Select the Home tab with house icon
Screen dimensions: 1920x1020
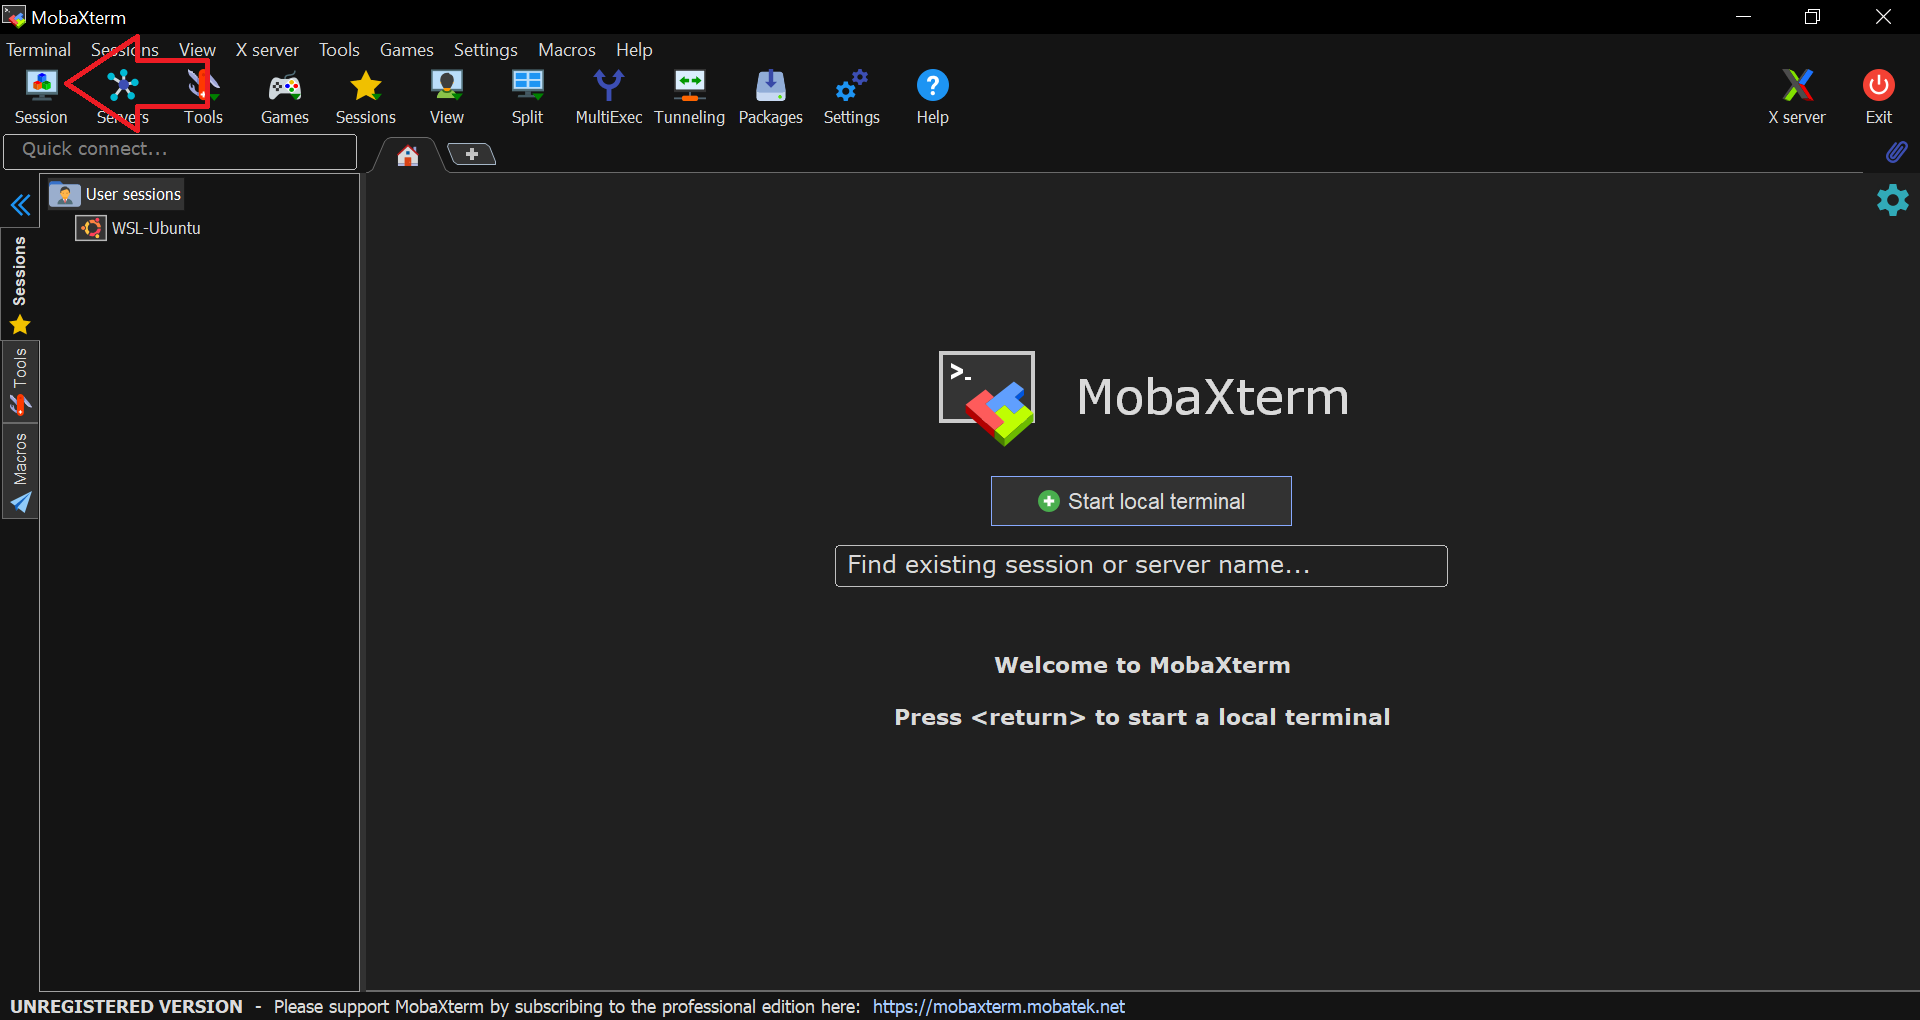408,155
